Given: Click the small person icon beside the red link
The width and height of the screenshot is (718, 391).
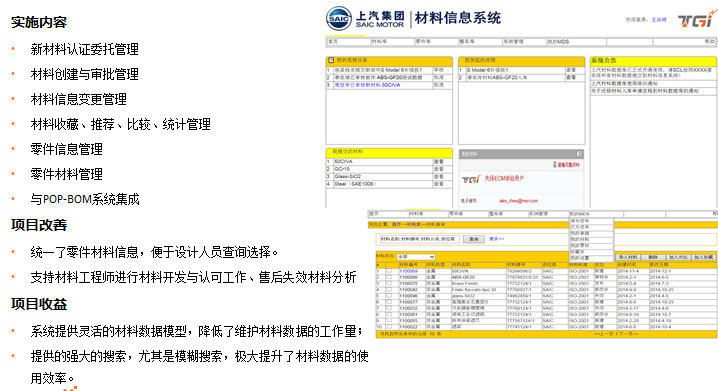Looking at the screenshot, I should [555, 164].
